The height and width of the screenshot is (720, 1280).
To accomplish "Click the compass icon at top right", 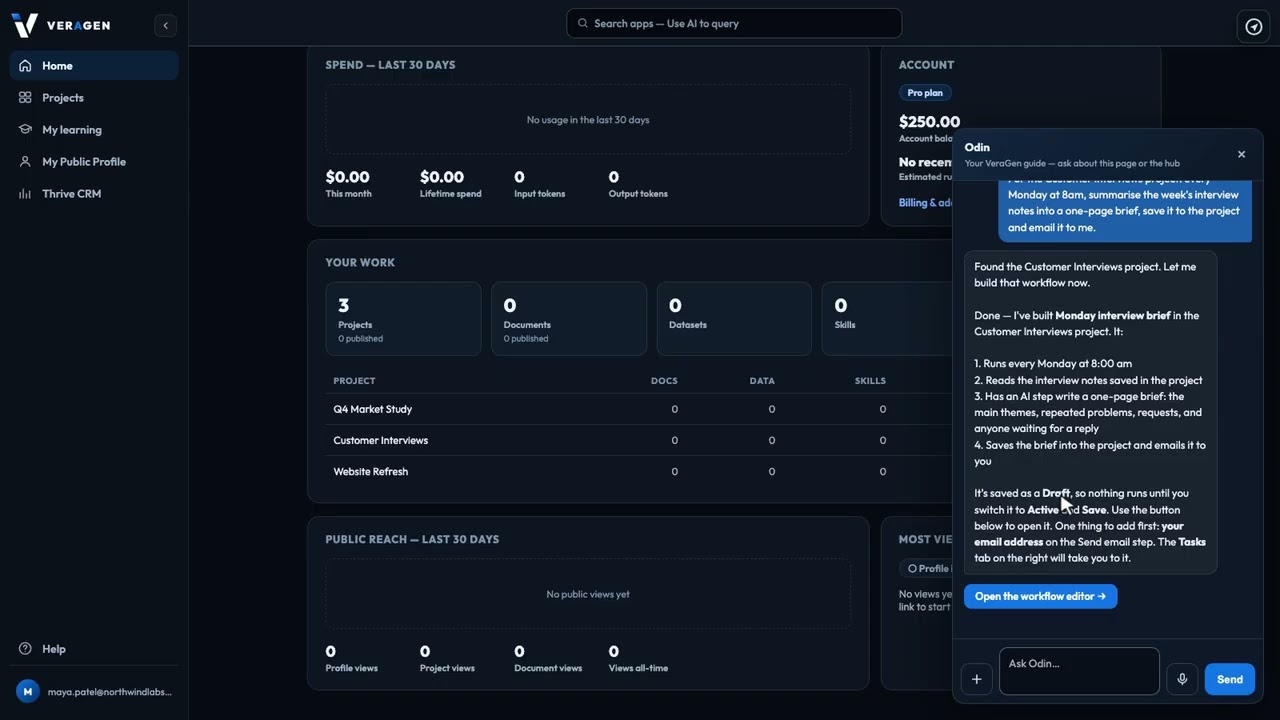I will tap(1254, 26).
